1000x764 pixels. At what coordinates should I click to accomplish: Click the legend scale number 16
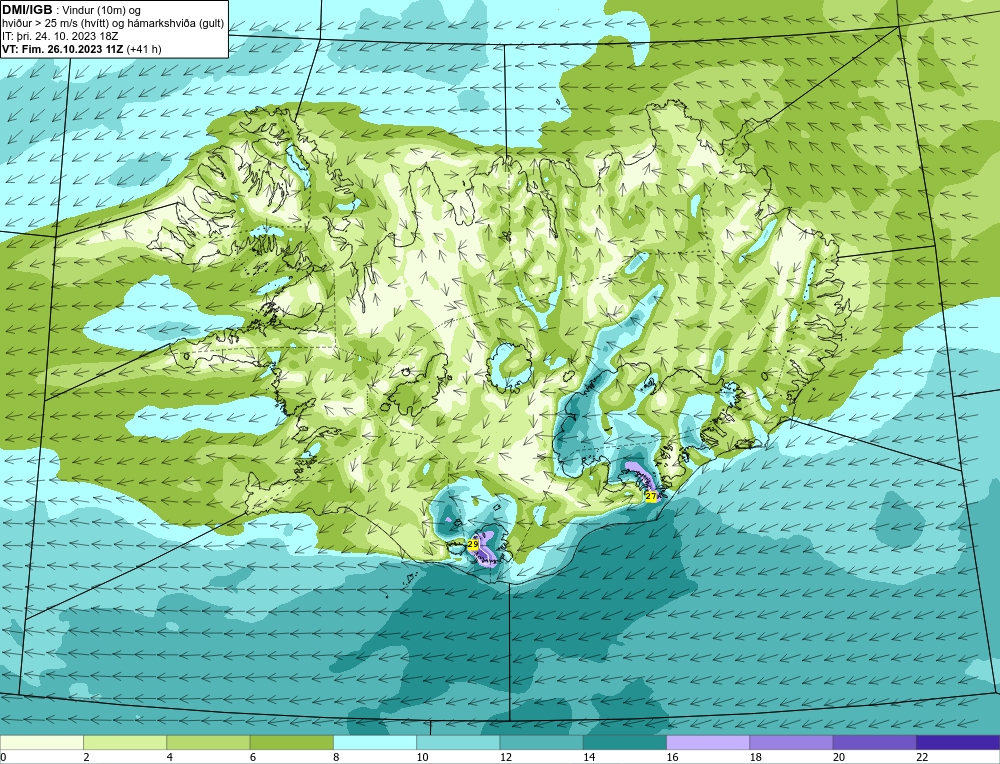coord(672,757)
